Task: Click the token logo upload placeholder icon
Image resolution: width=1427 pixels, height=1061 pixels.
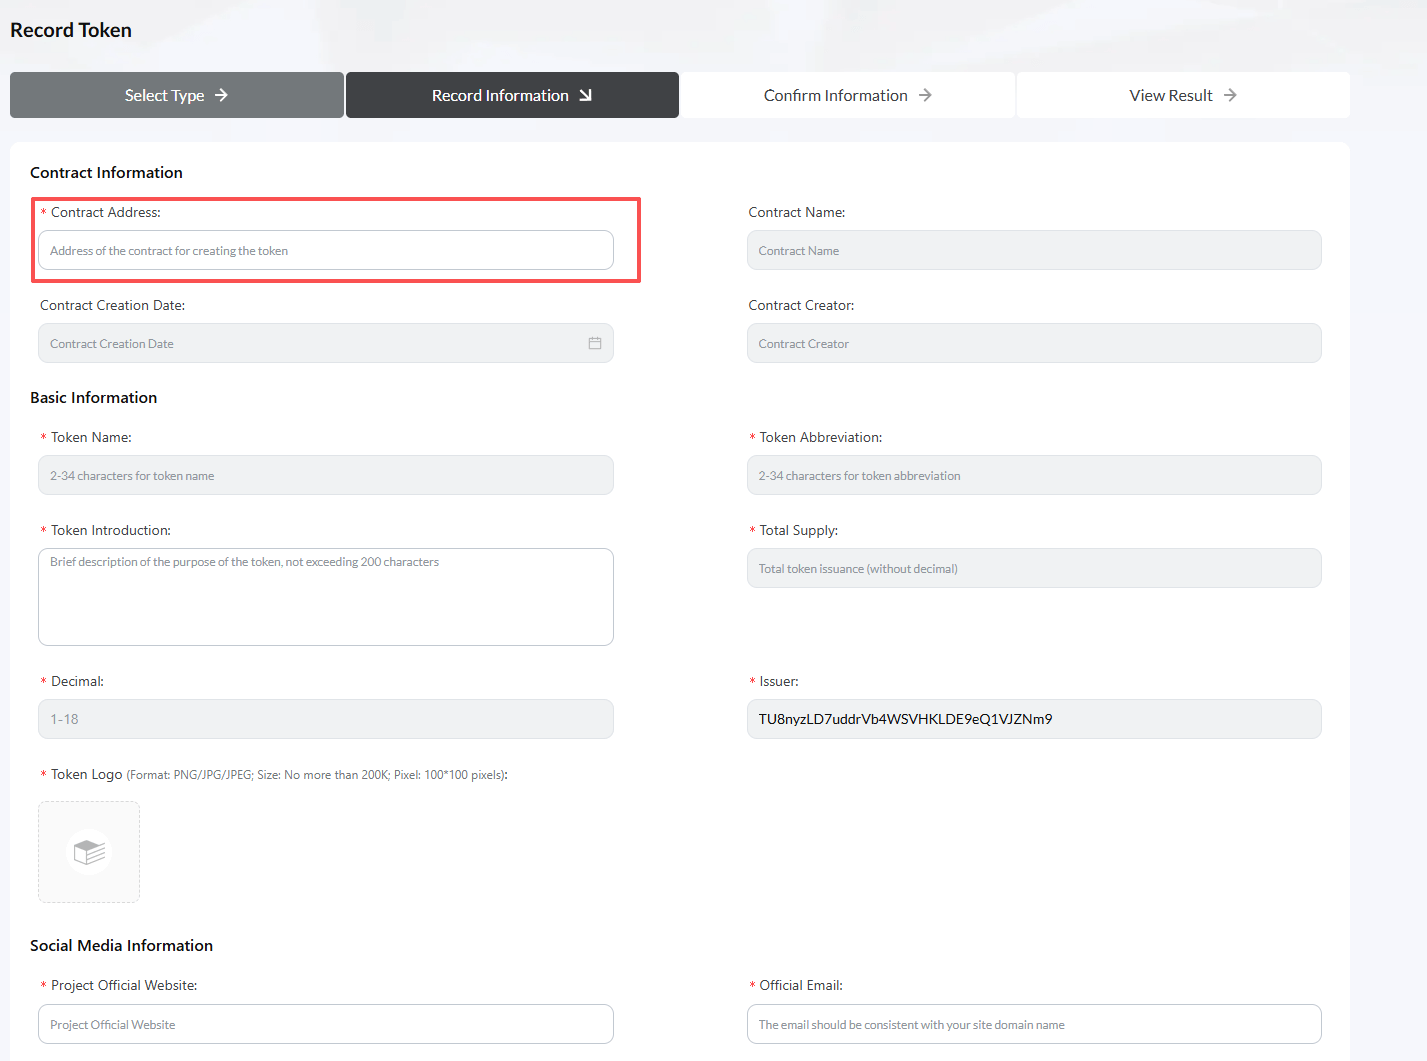Action: (89, 852)
